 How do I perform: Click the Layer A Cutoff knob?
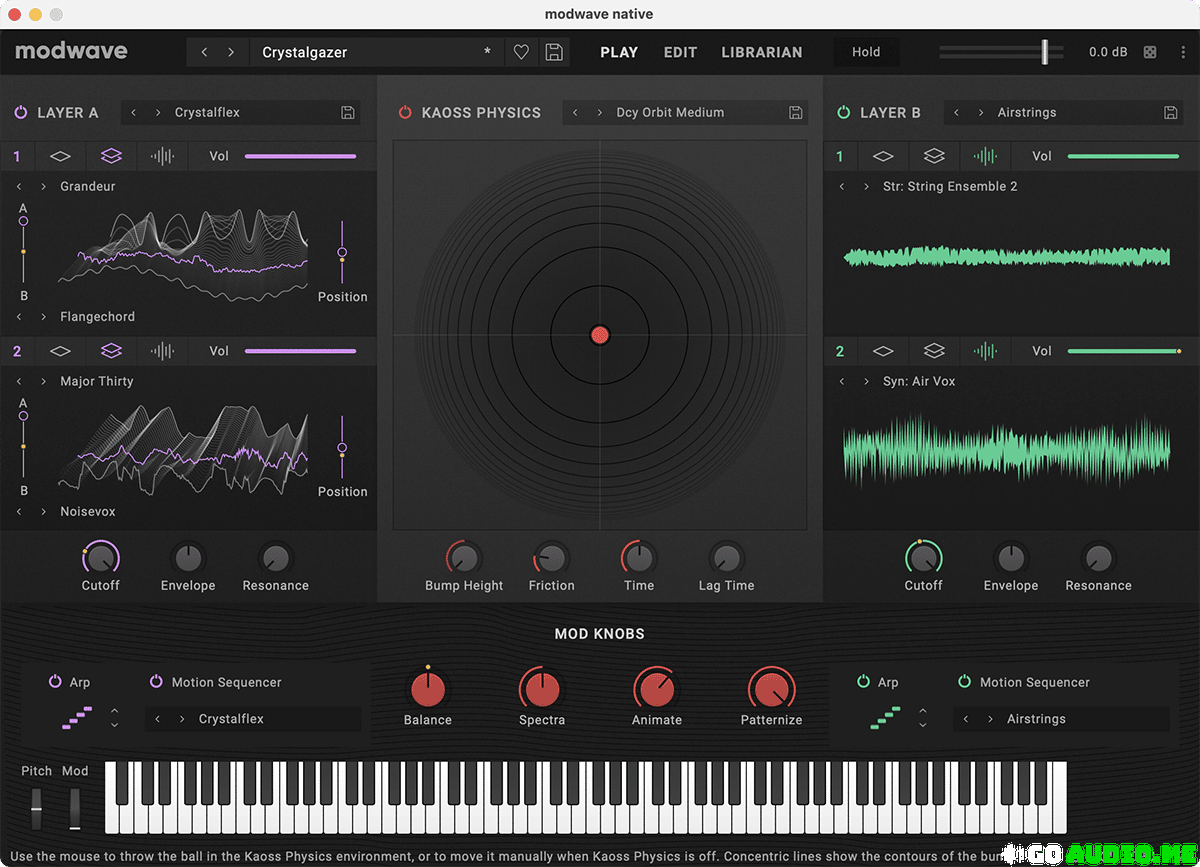pos(101,557)
